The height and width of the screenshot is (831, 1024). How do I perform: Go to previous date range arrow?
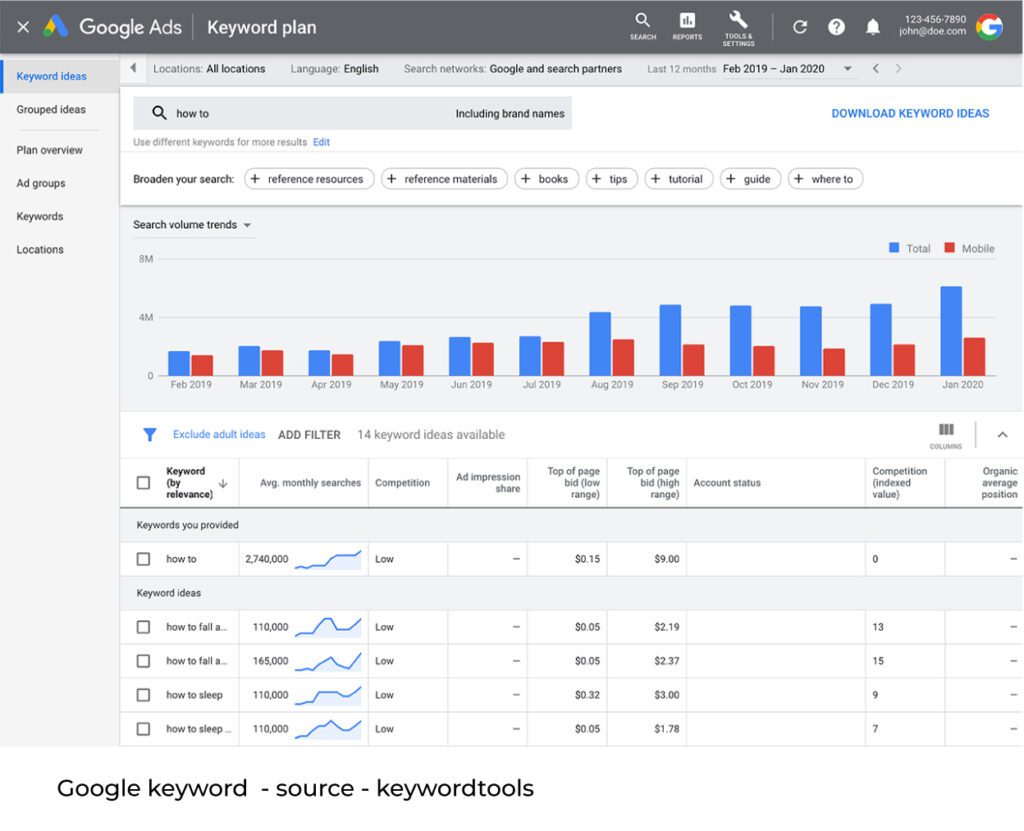pos(876,69)
